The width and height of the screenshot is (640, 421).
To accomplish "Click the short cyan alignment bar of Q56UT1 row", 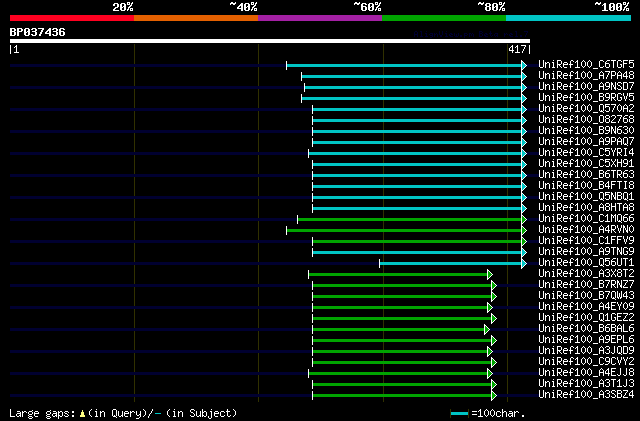I will (x=451, y=264).
